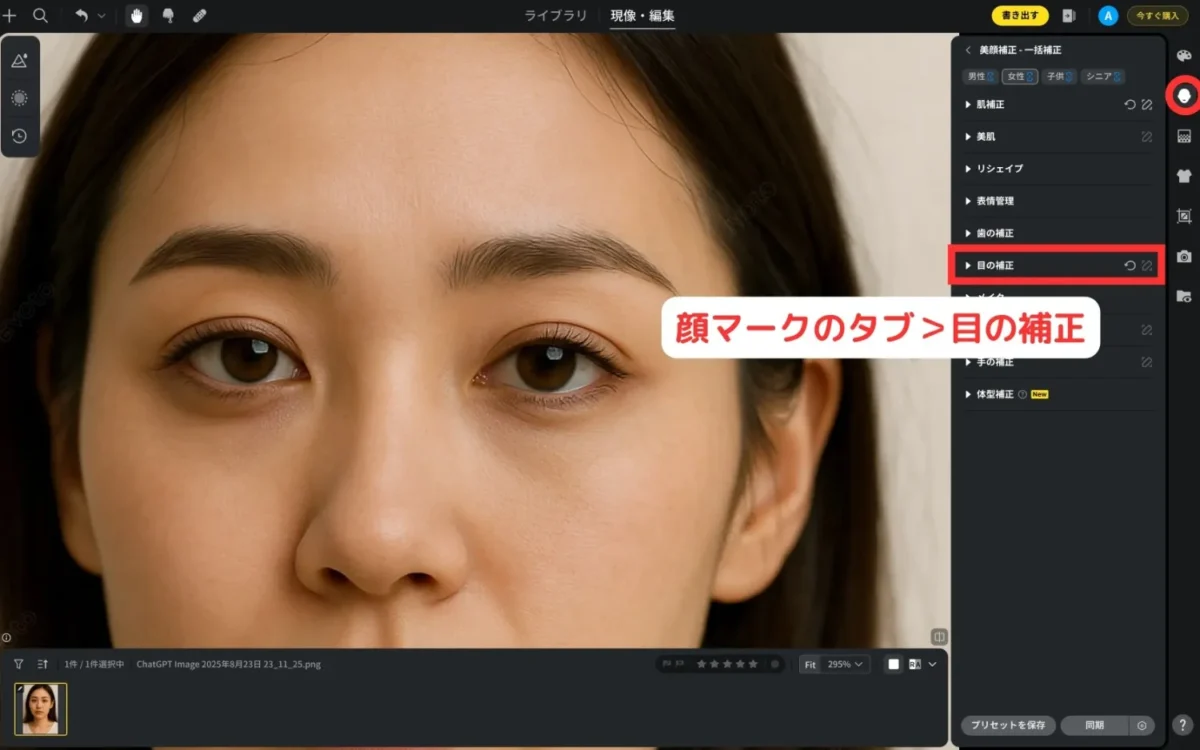Open the camera tab icon

tap(1184, 256)
